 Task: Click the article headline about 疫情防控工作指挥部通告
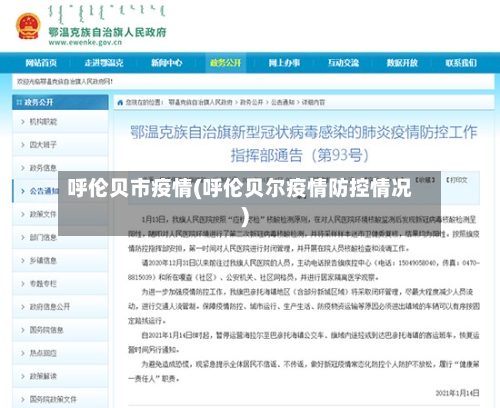tap(303, 144)
